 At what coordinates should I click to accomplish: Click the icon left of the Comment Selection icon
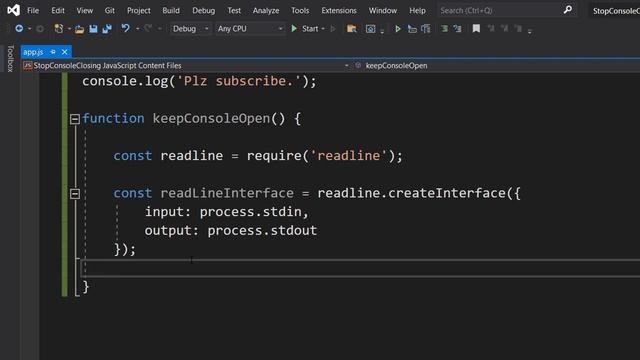(x=426, y=29)
